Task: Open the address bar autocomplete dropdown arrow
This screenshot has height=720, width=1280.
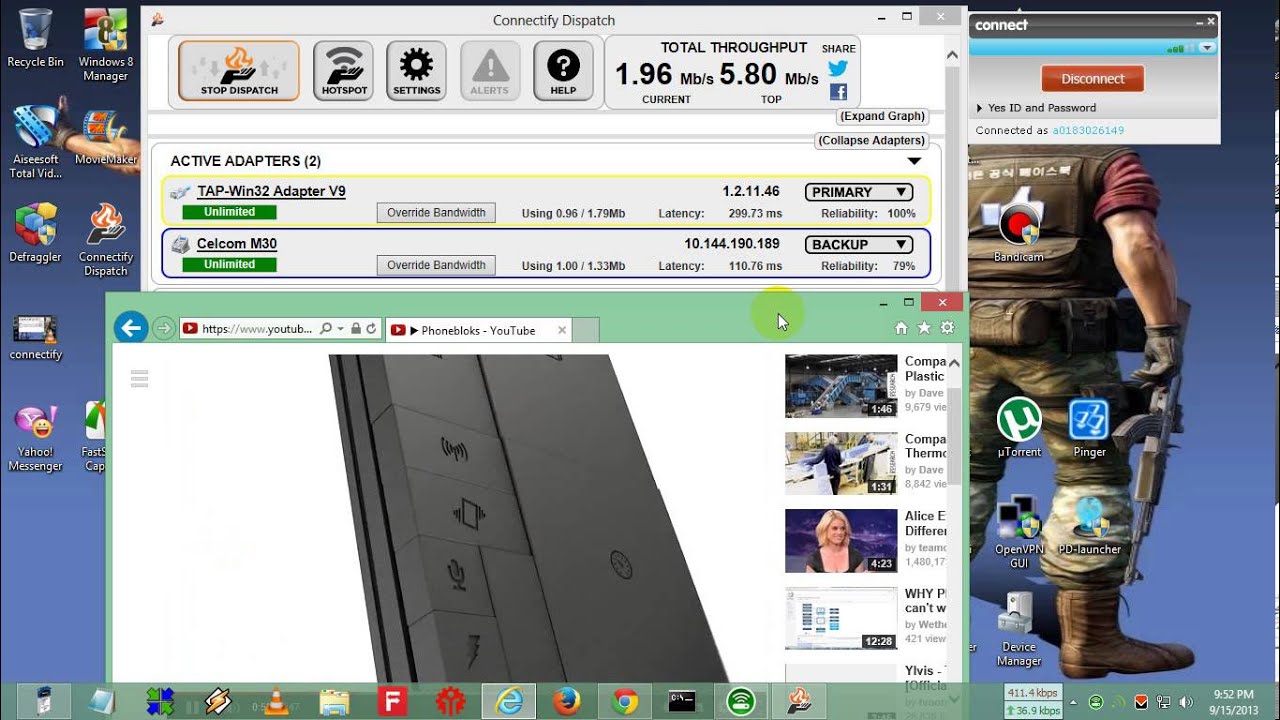Action: click(340, 329)
